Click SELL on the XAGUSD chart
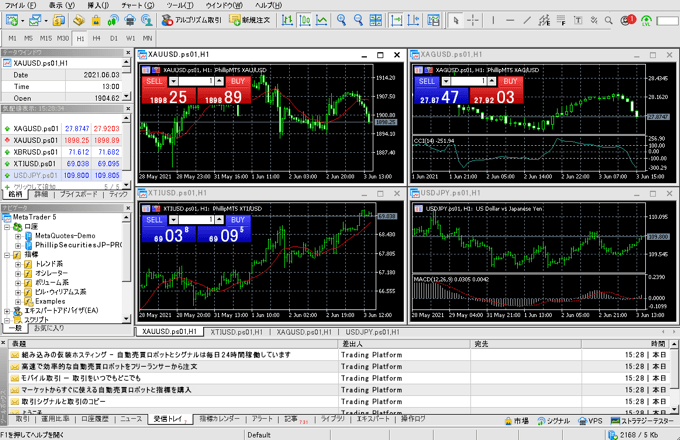 (x=426, y=81)
